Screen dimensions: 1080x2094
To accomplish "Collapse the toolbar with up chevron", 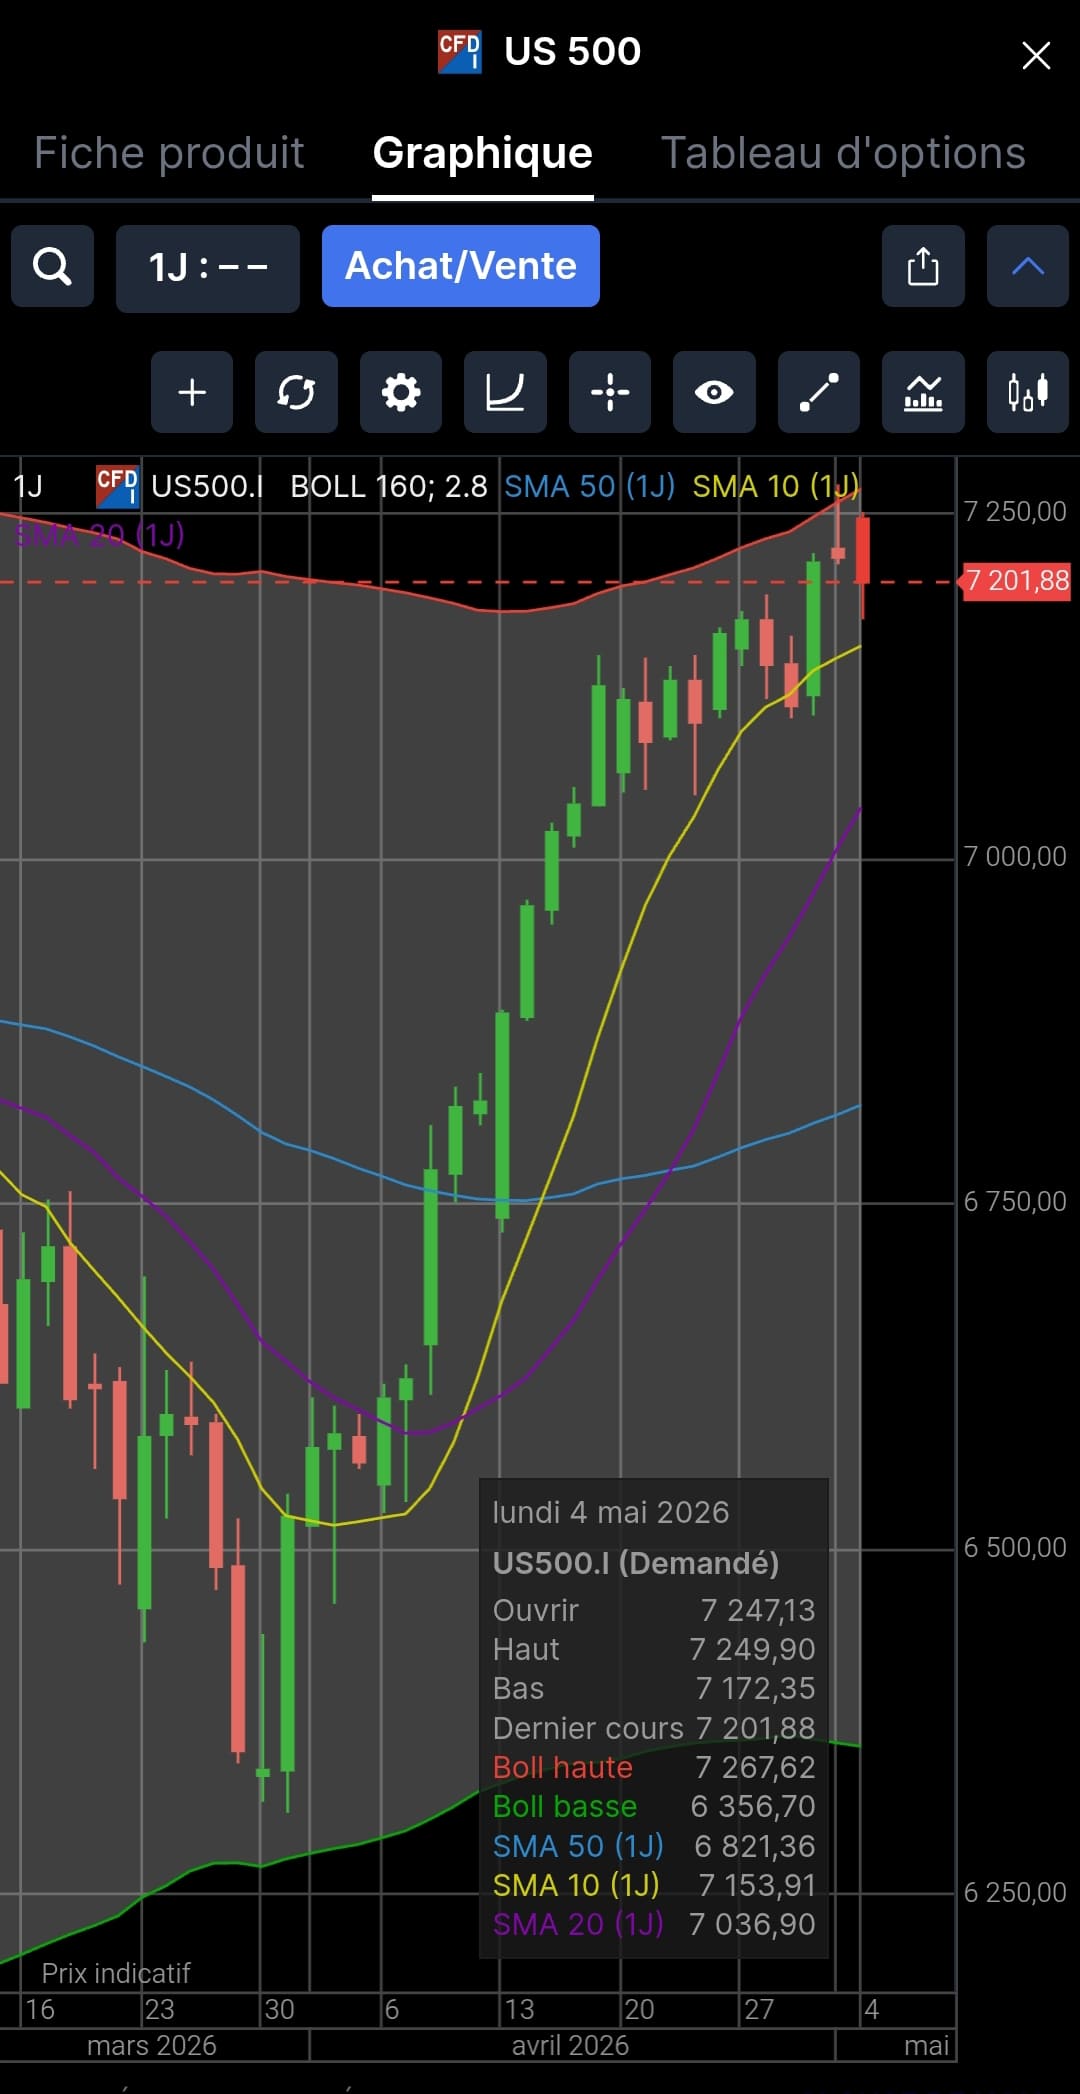I will click(x=1028, y=266).
